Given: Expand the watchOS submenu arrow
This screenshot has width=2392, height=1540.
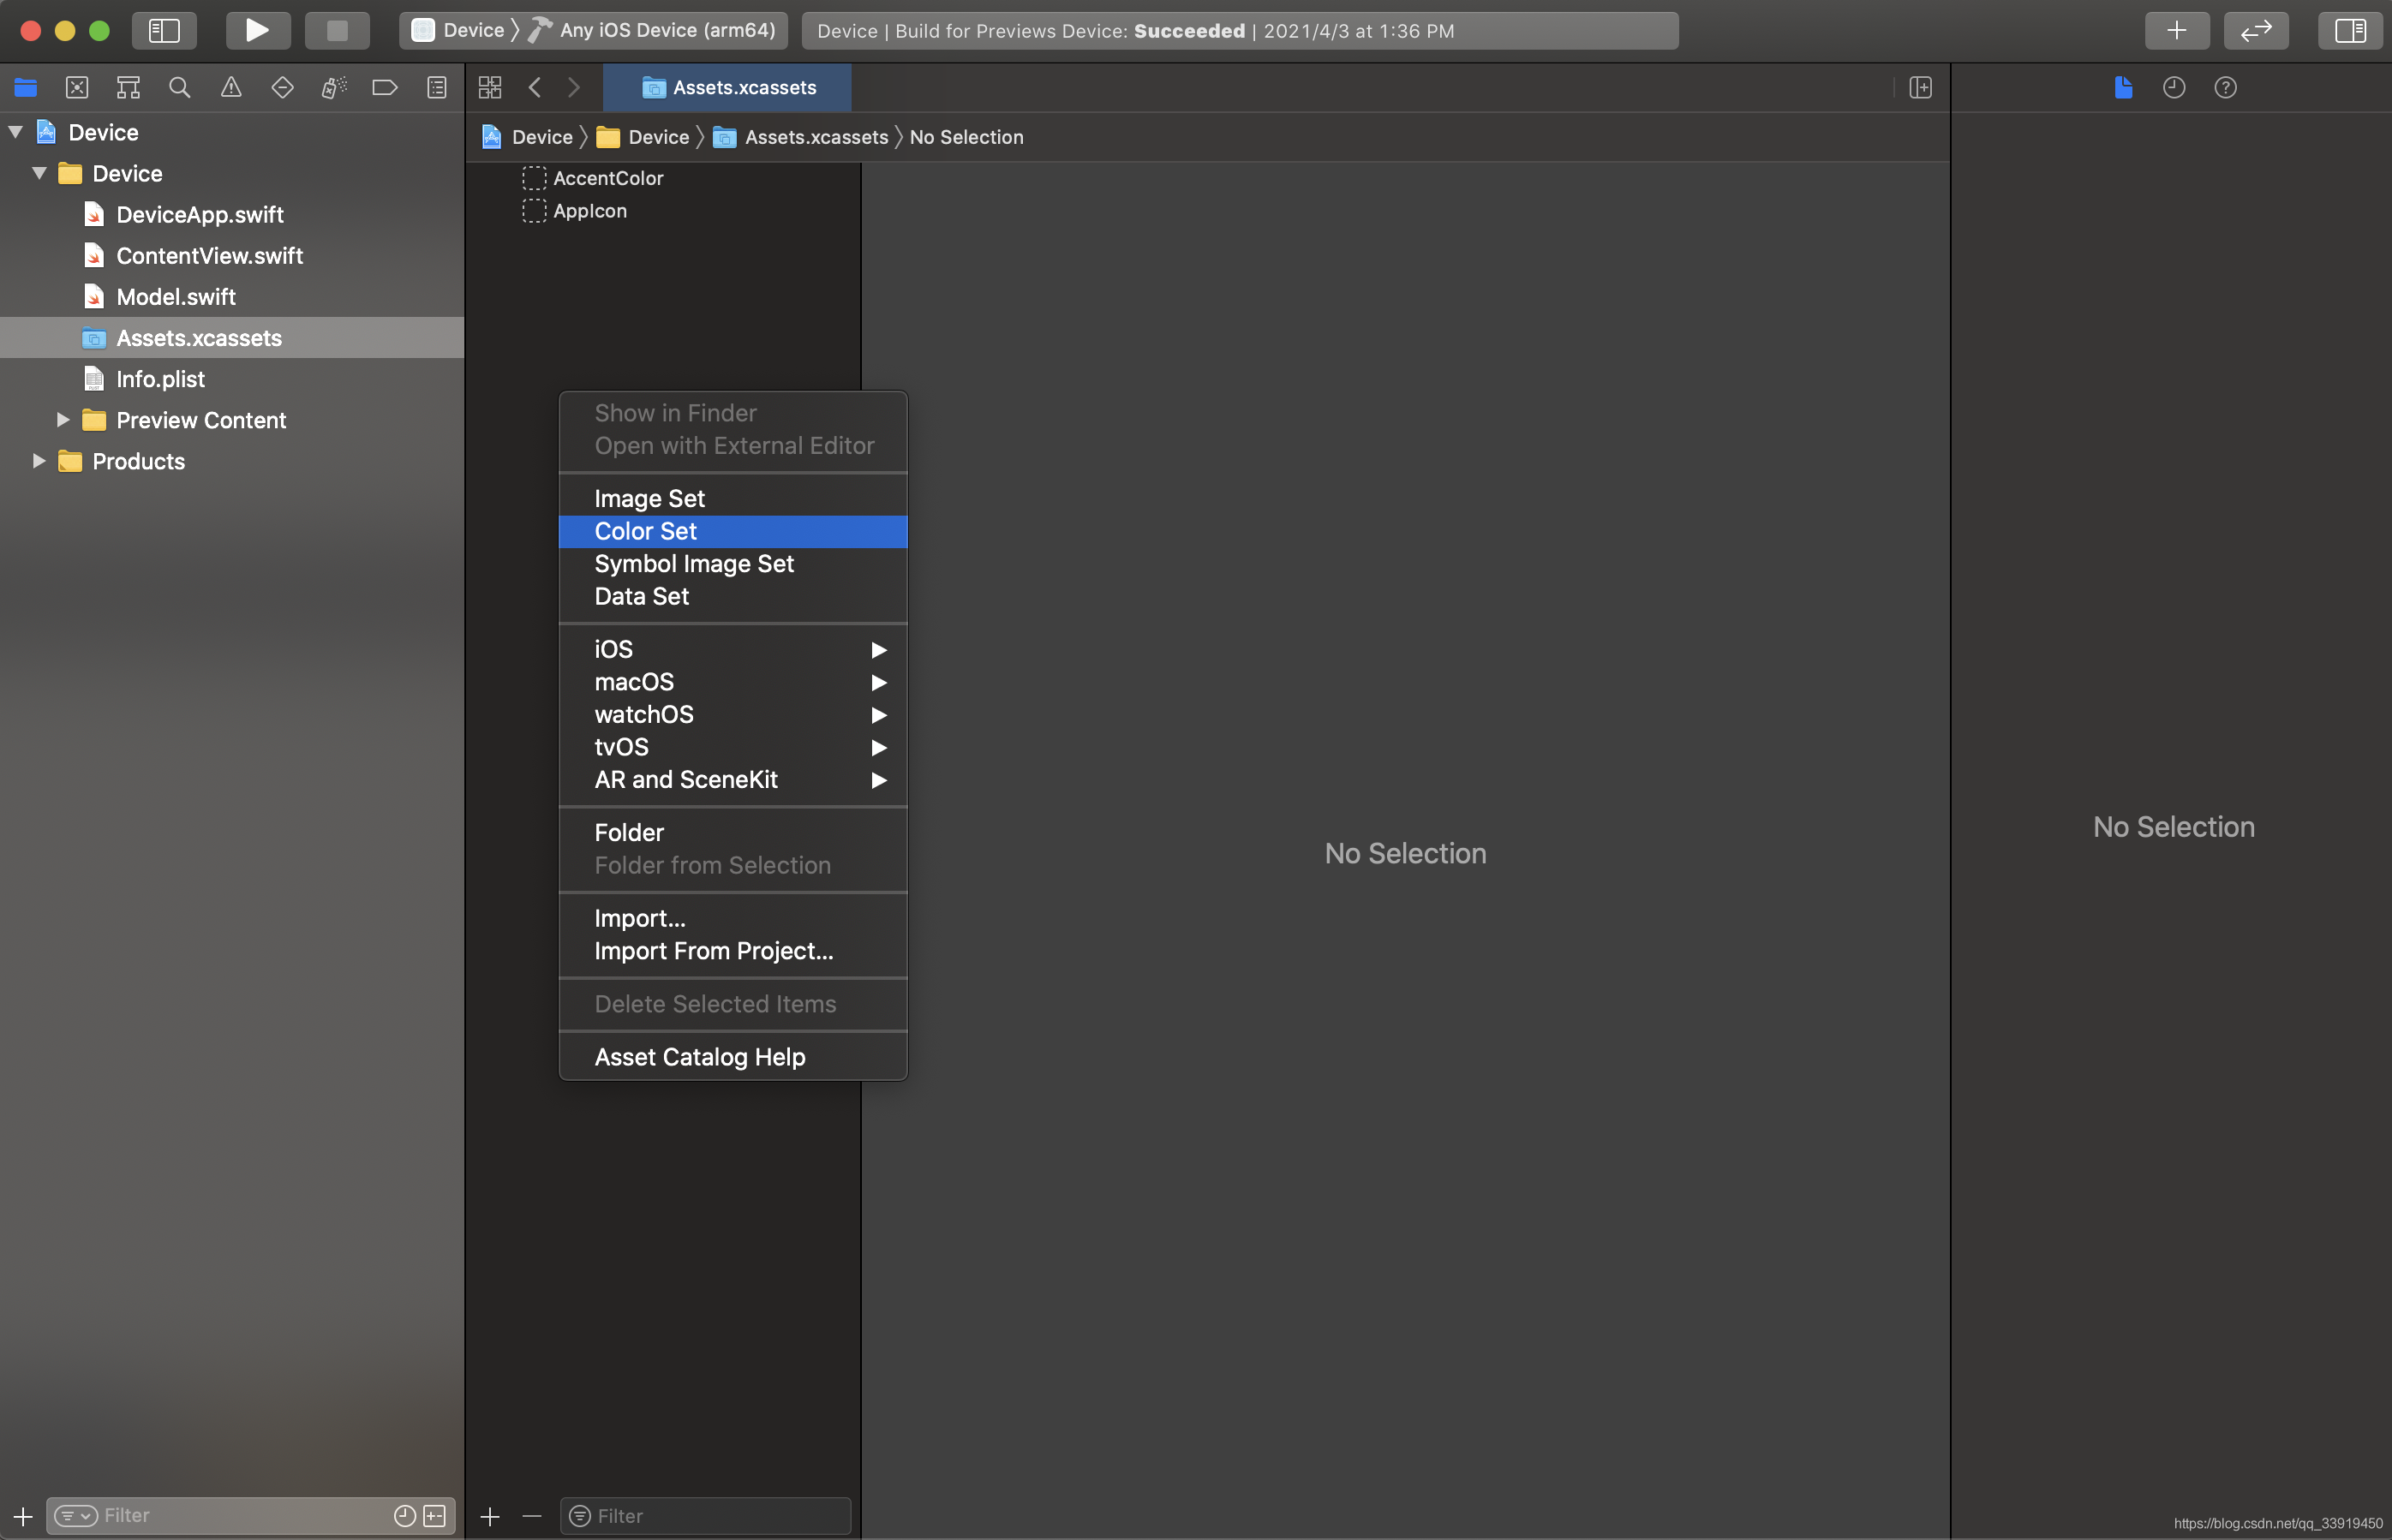Looking at the screenshot, I should coord(877,714).
